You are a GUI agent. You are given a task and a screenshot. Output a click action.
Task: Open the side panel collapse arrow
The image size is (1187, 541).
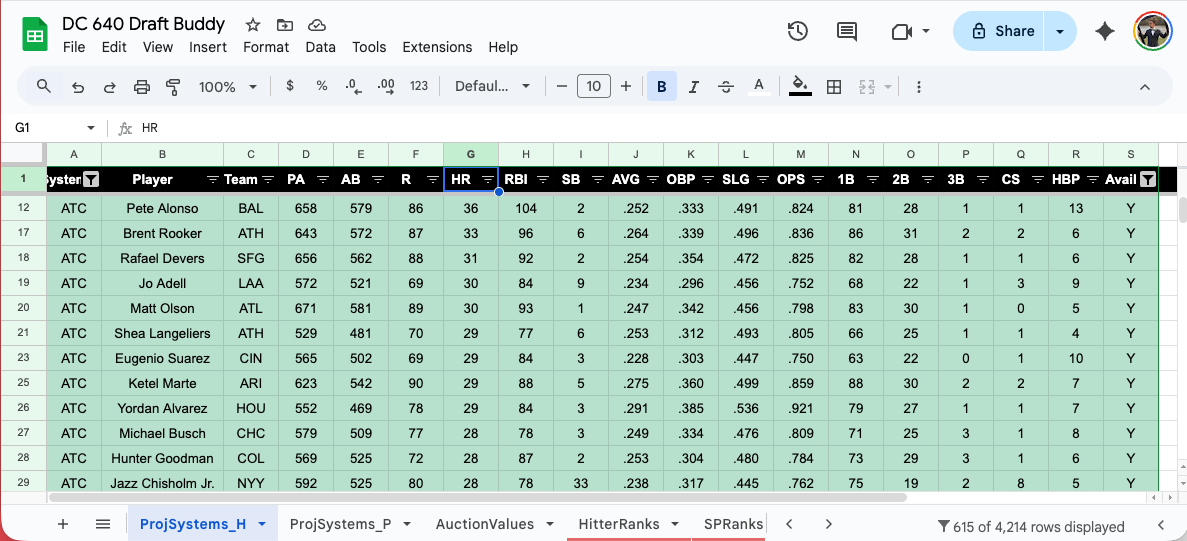coord(1161,525)
